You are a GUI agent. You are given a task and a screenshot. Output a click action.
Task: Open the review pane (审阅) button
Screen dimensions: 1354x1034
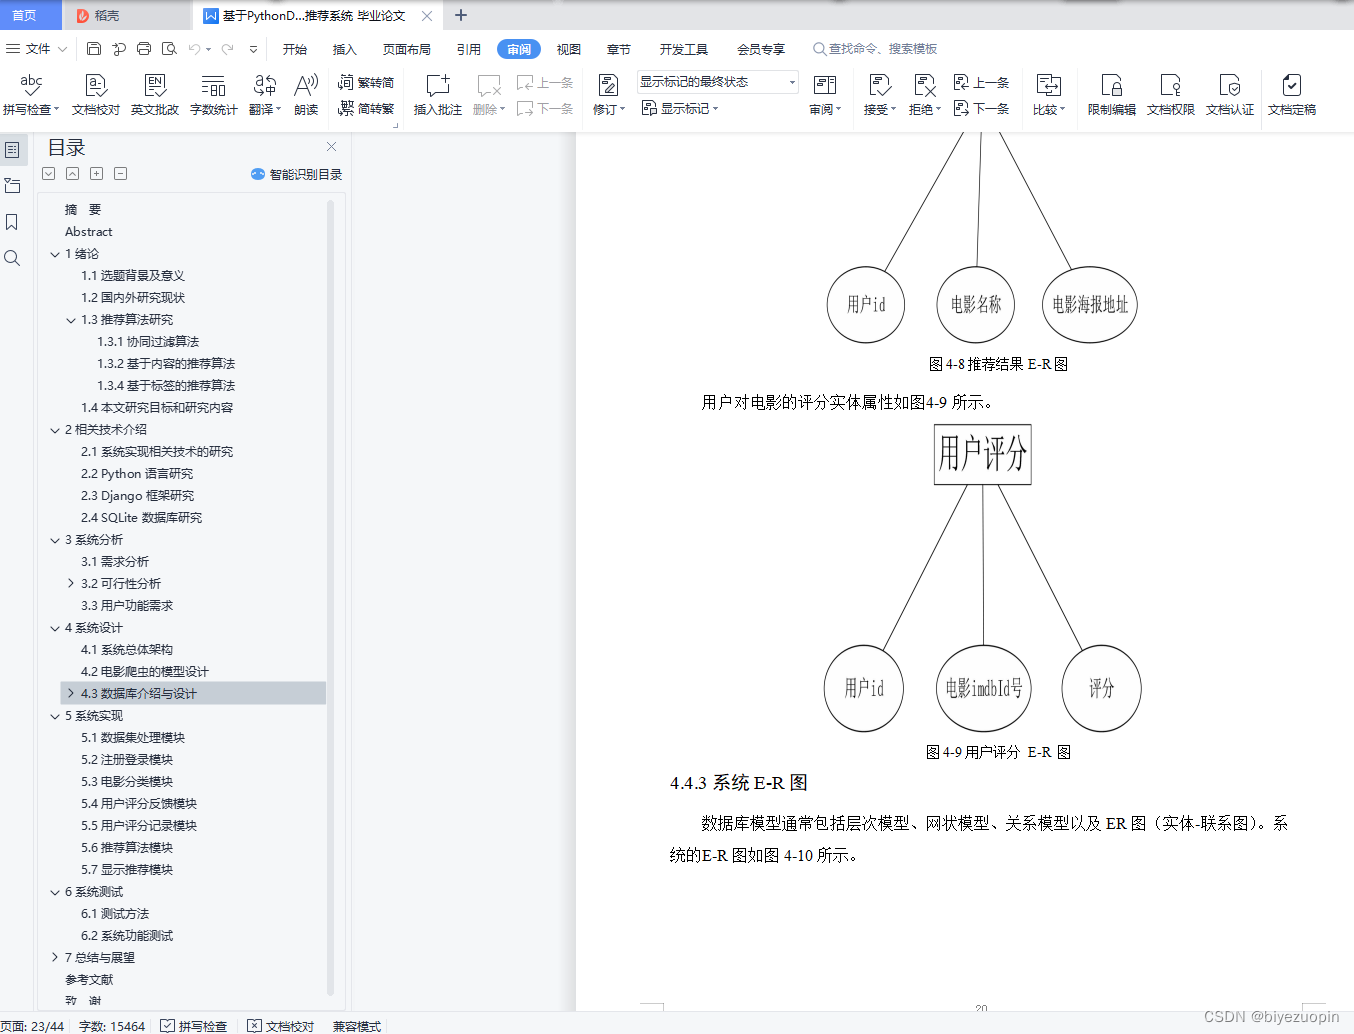coord(825,95)
